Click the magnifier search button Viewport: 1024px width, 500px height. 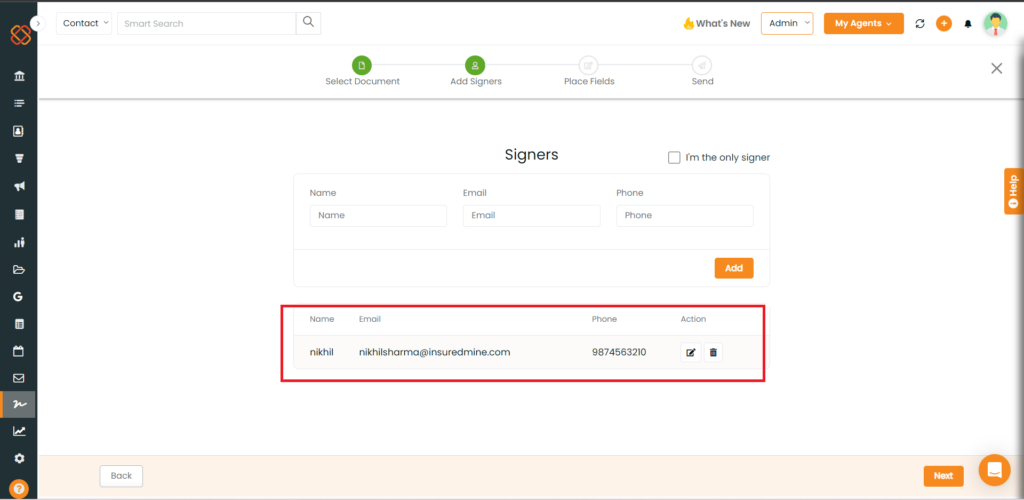point(308,23)
